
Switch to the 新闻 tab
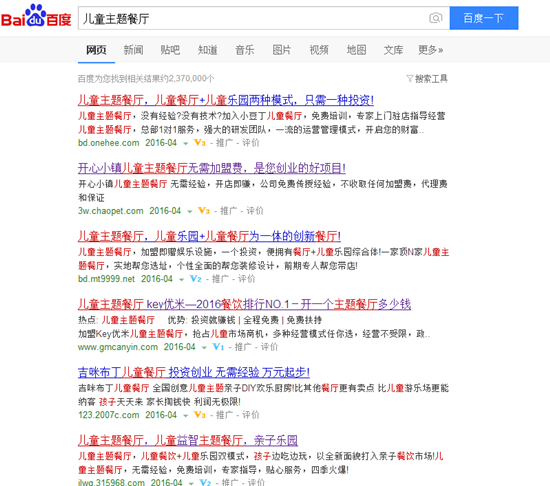point(133,50)
